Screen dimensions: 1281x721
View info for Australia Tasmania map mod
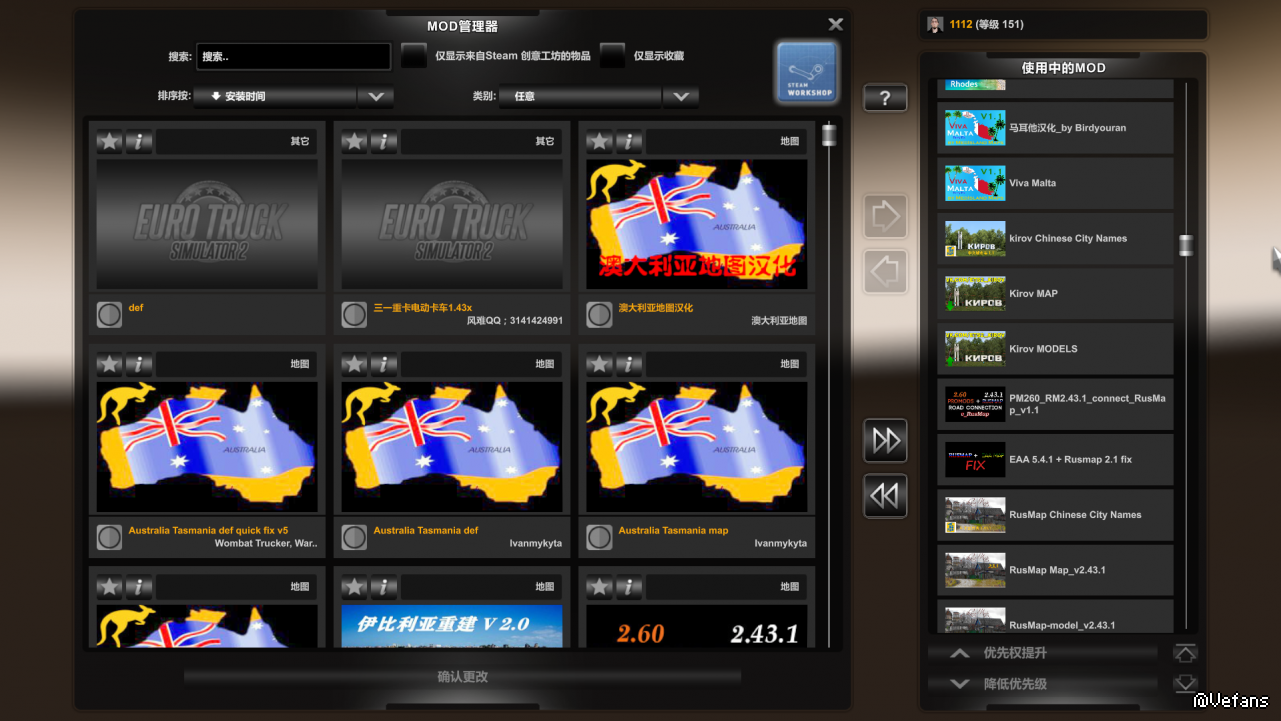(x=629, y=365)
